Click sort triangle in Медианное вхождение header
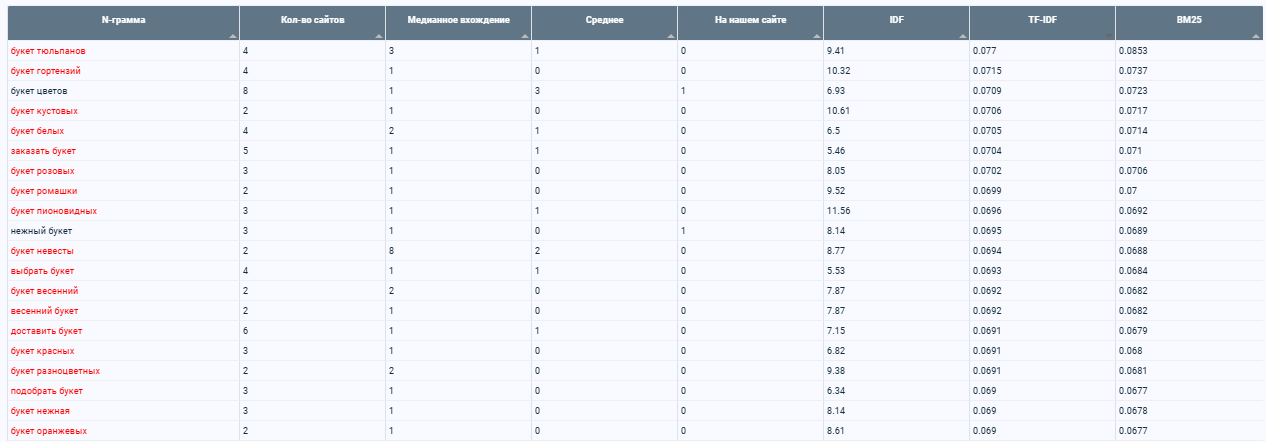Image resolution: width=1266 pixels, height=442 pixels. coord(525,37)
